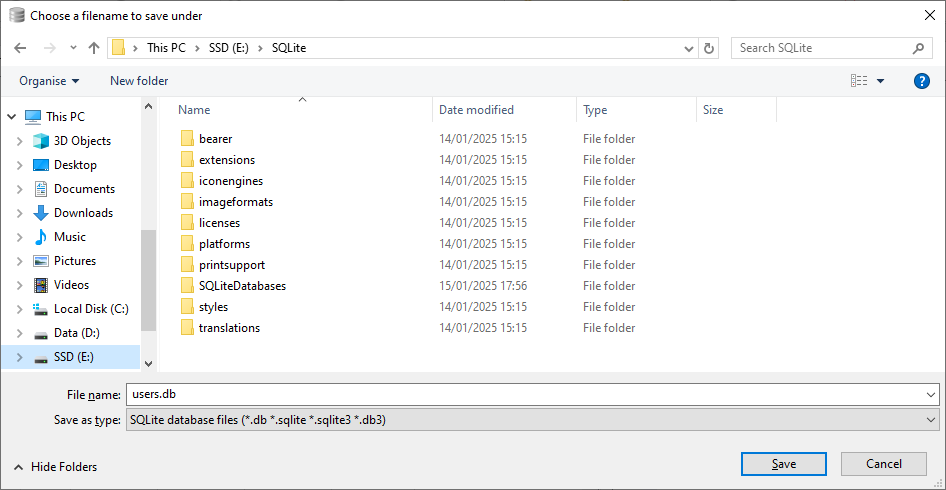Expand the SSD (E:) tree node
The height and width of the screenshot is (490, 946).
click(20, 357)
